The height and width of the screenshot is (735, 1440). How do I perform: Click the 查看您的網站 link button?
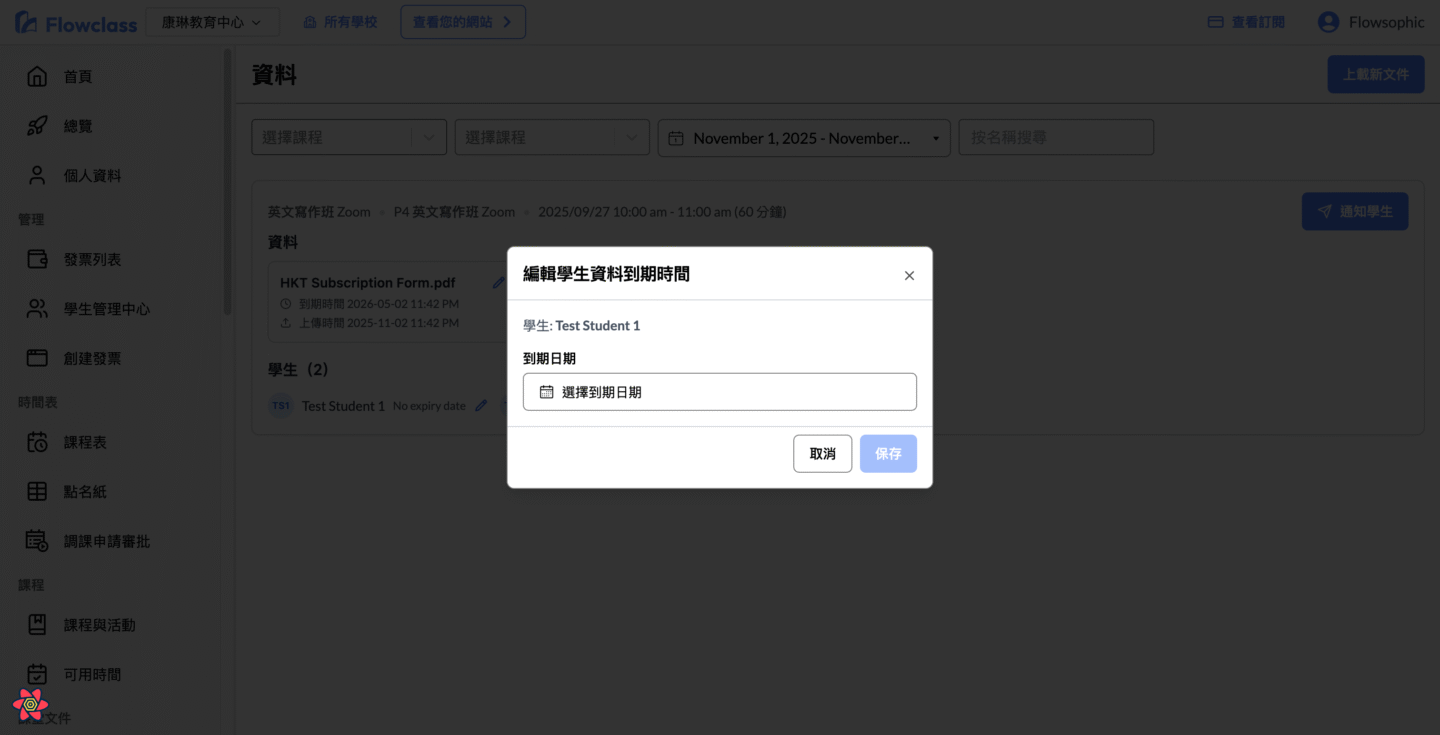coord(462,22)
